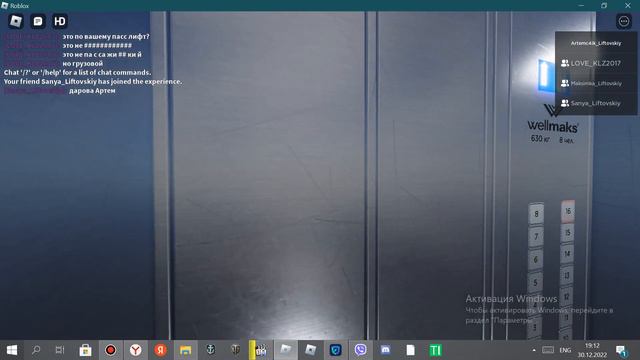640x360 pixels.
Task: Push elevator floor 15 button
Action: tap(567, 233)
